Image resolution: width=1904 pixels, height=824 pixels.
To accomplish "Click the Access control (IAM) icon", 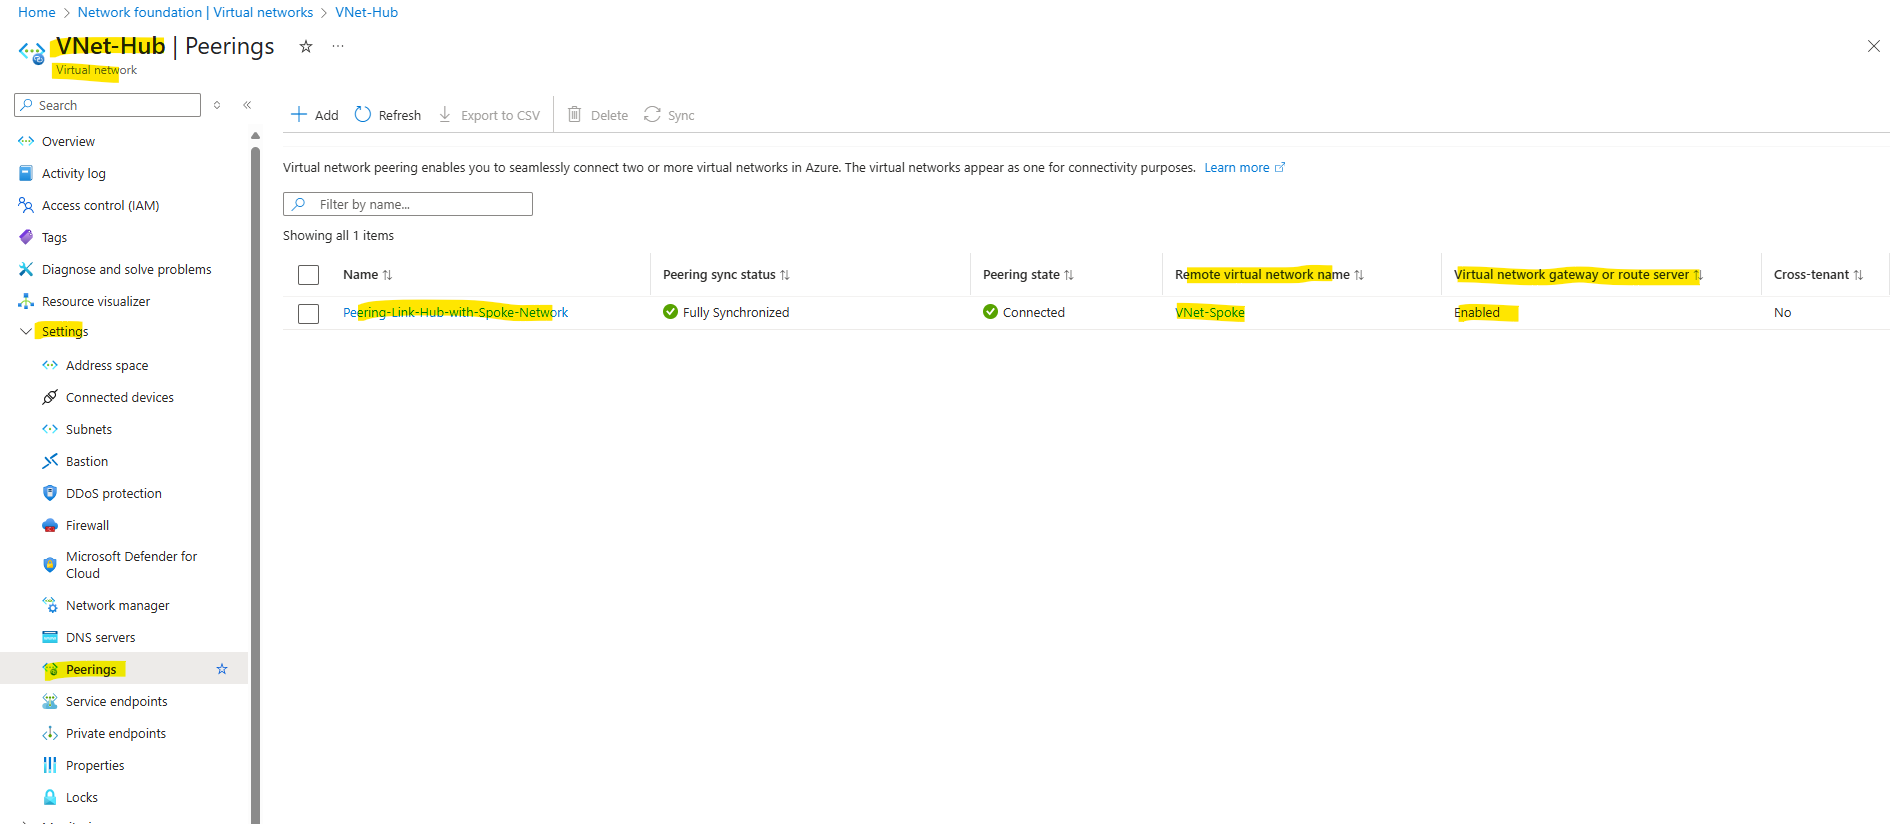I will [26, 205].
